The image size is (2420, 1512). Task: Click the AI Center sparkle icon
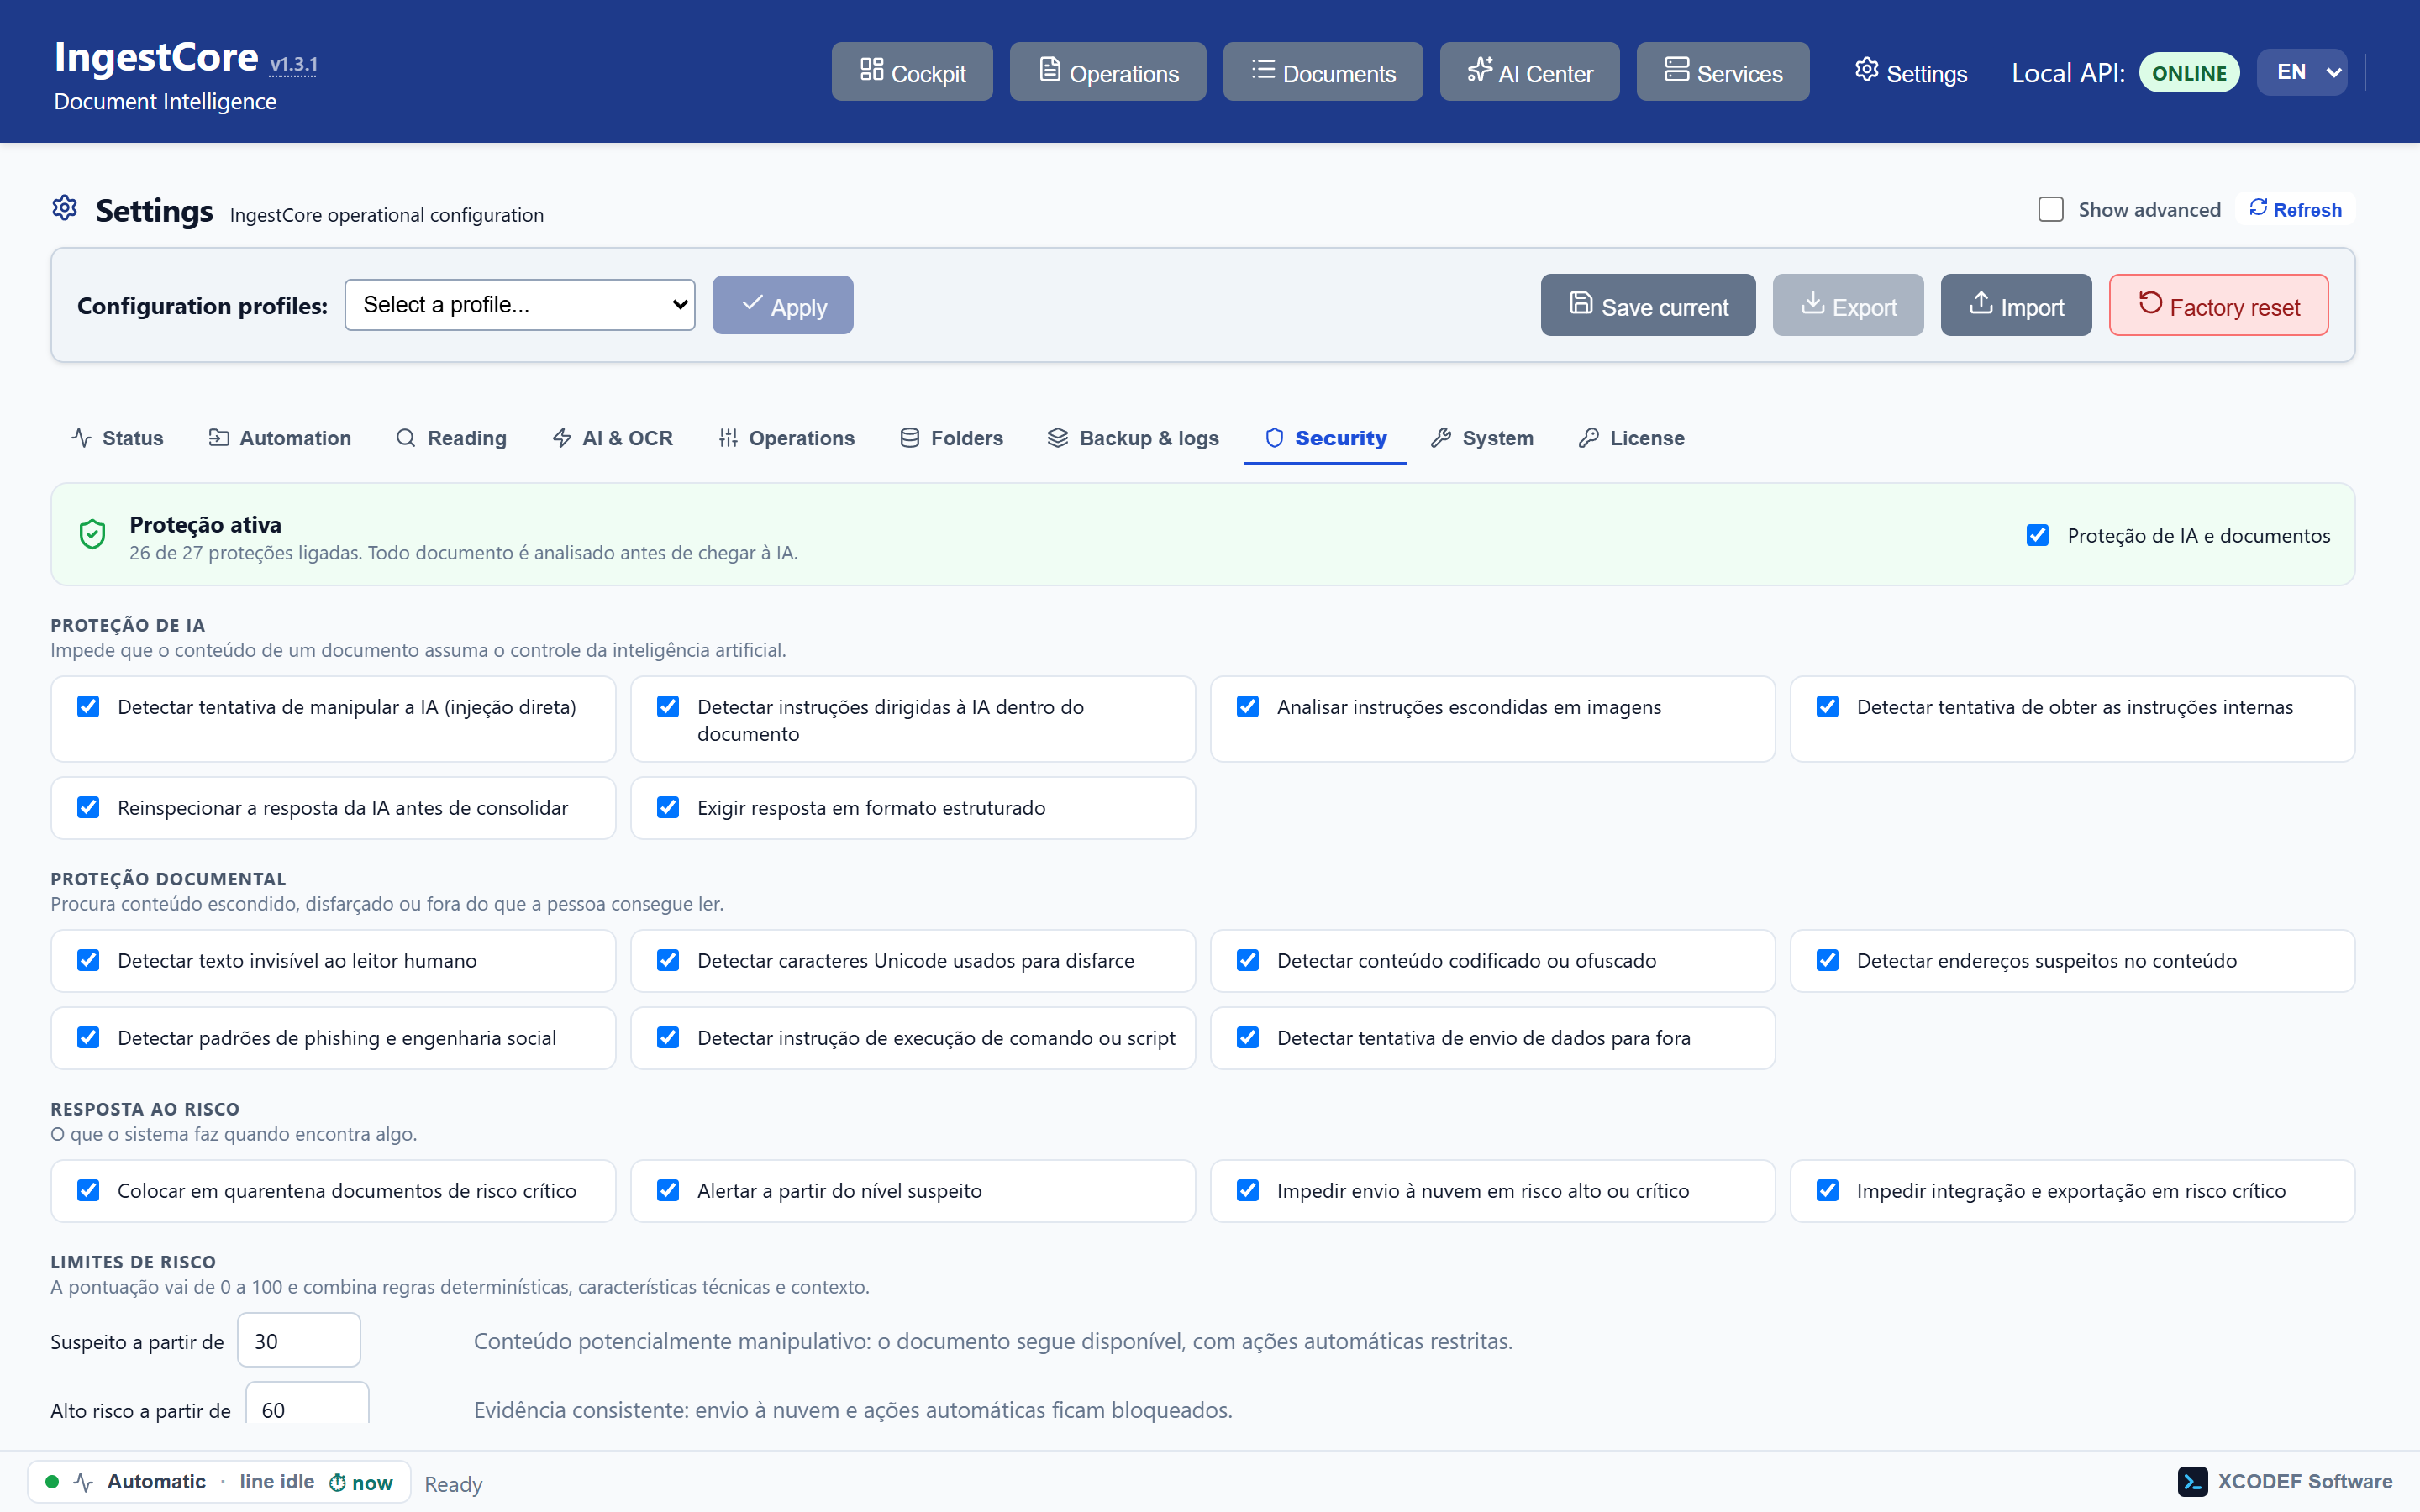[1479, 70]
